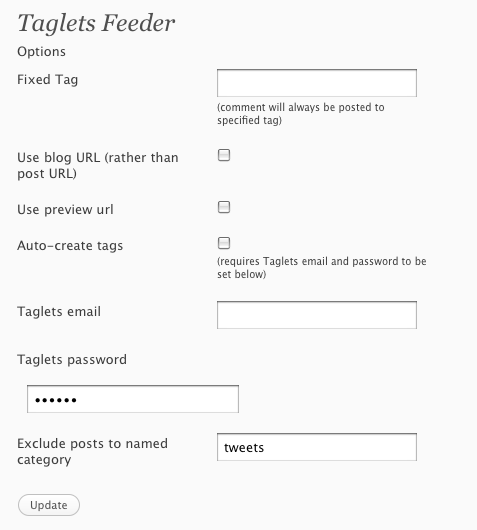Click the Auto-create tags label
The image size is (477, 530).
tap(70, 246)
